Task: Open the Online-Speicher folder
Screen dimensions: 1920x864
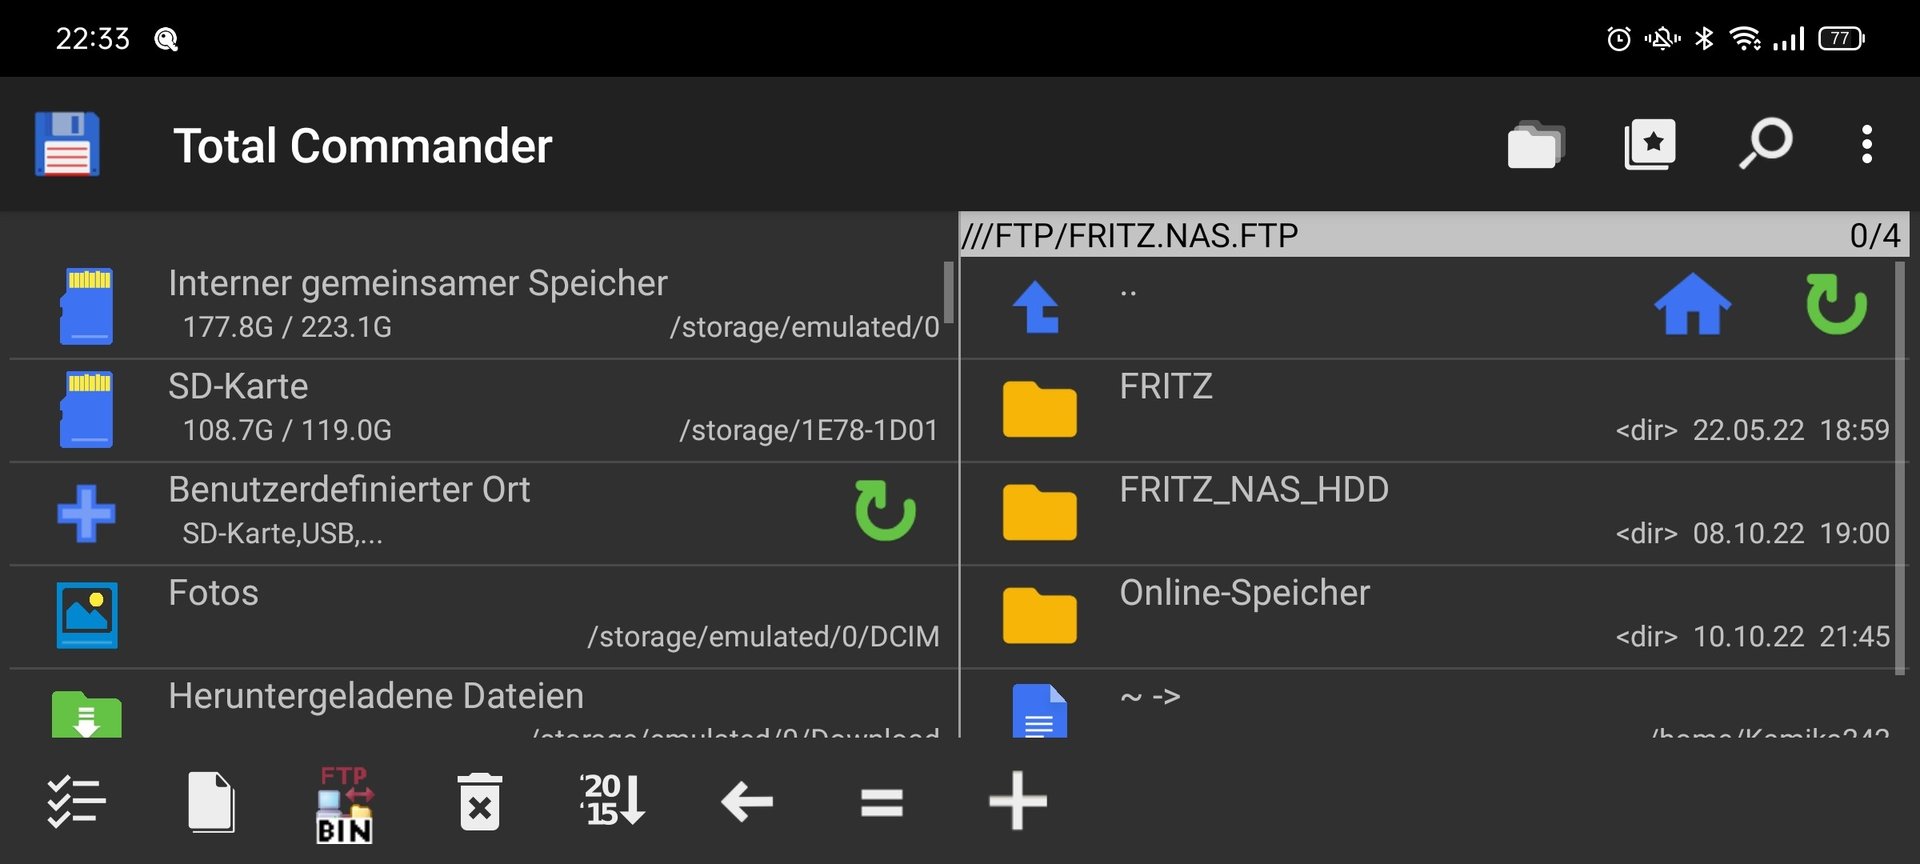Action: pos(1244,593)
